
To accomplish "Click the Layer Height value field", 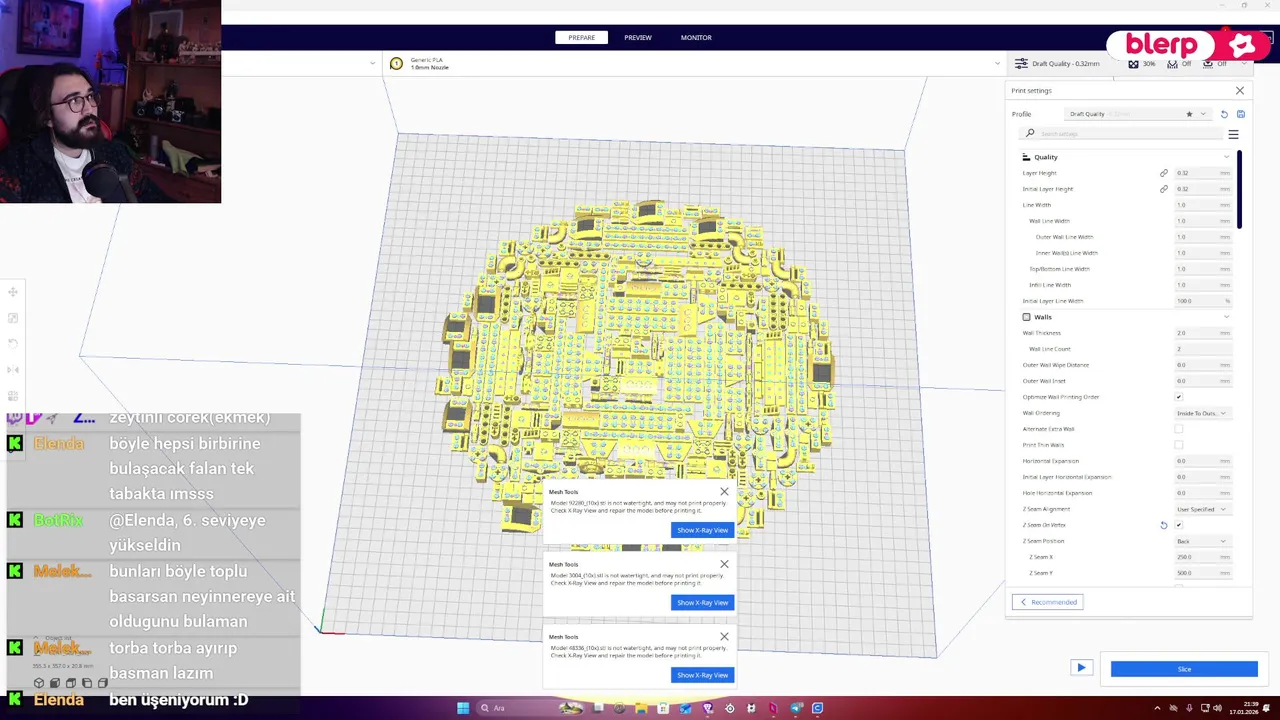I will (x=1202, y=173).
